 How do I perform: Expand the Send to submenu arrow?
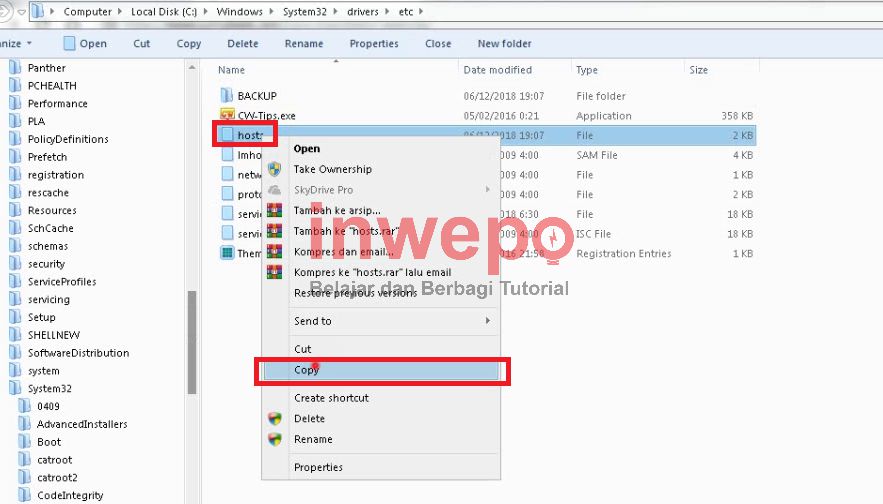(488, 320)
